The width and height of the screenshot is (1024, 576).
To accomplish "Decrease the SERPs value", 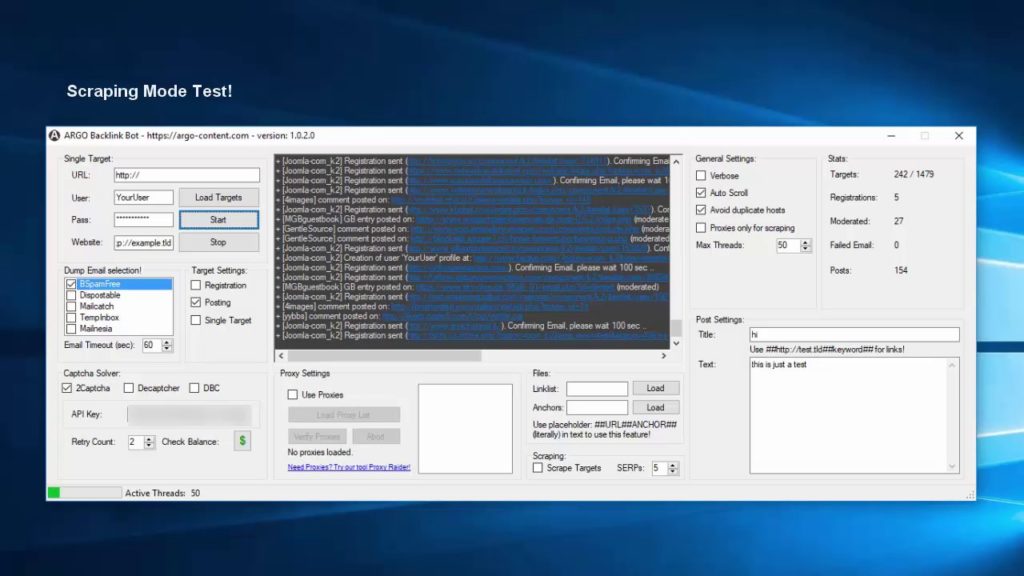I will click(x=673, y=472).
